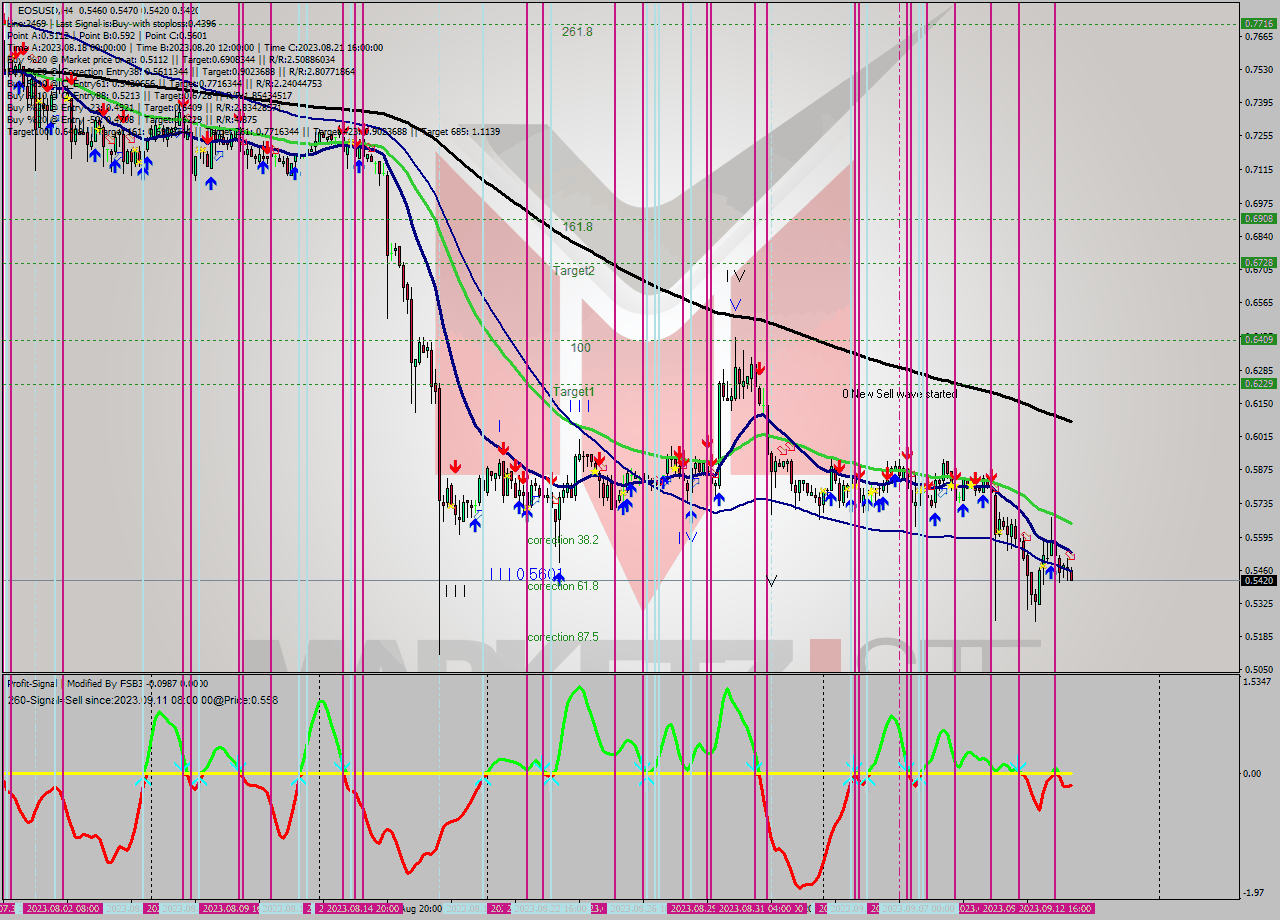Click the 0.6229 price level tag

pyautogui.click(x=1256, y=383)
